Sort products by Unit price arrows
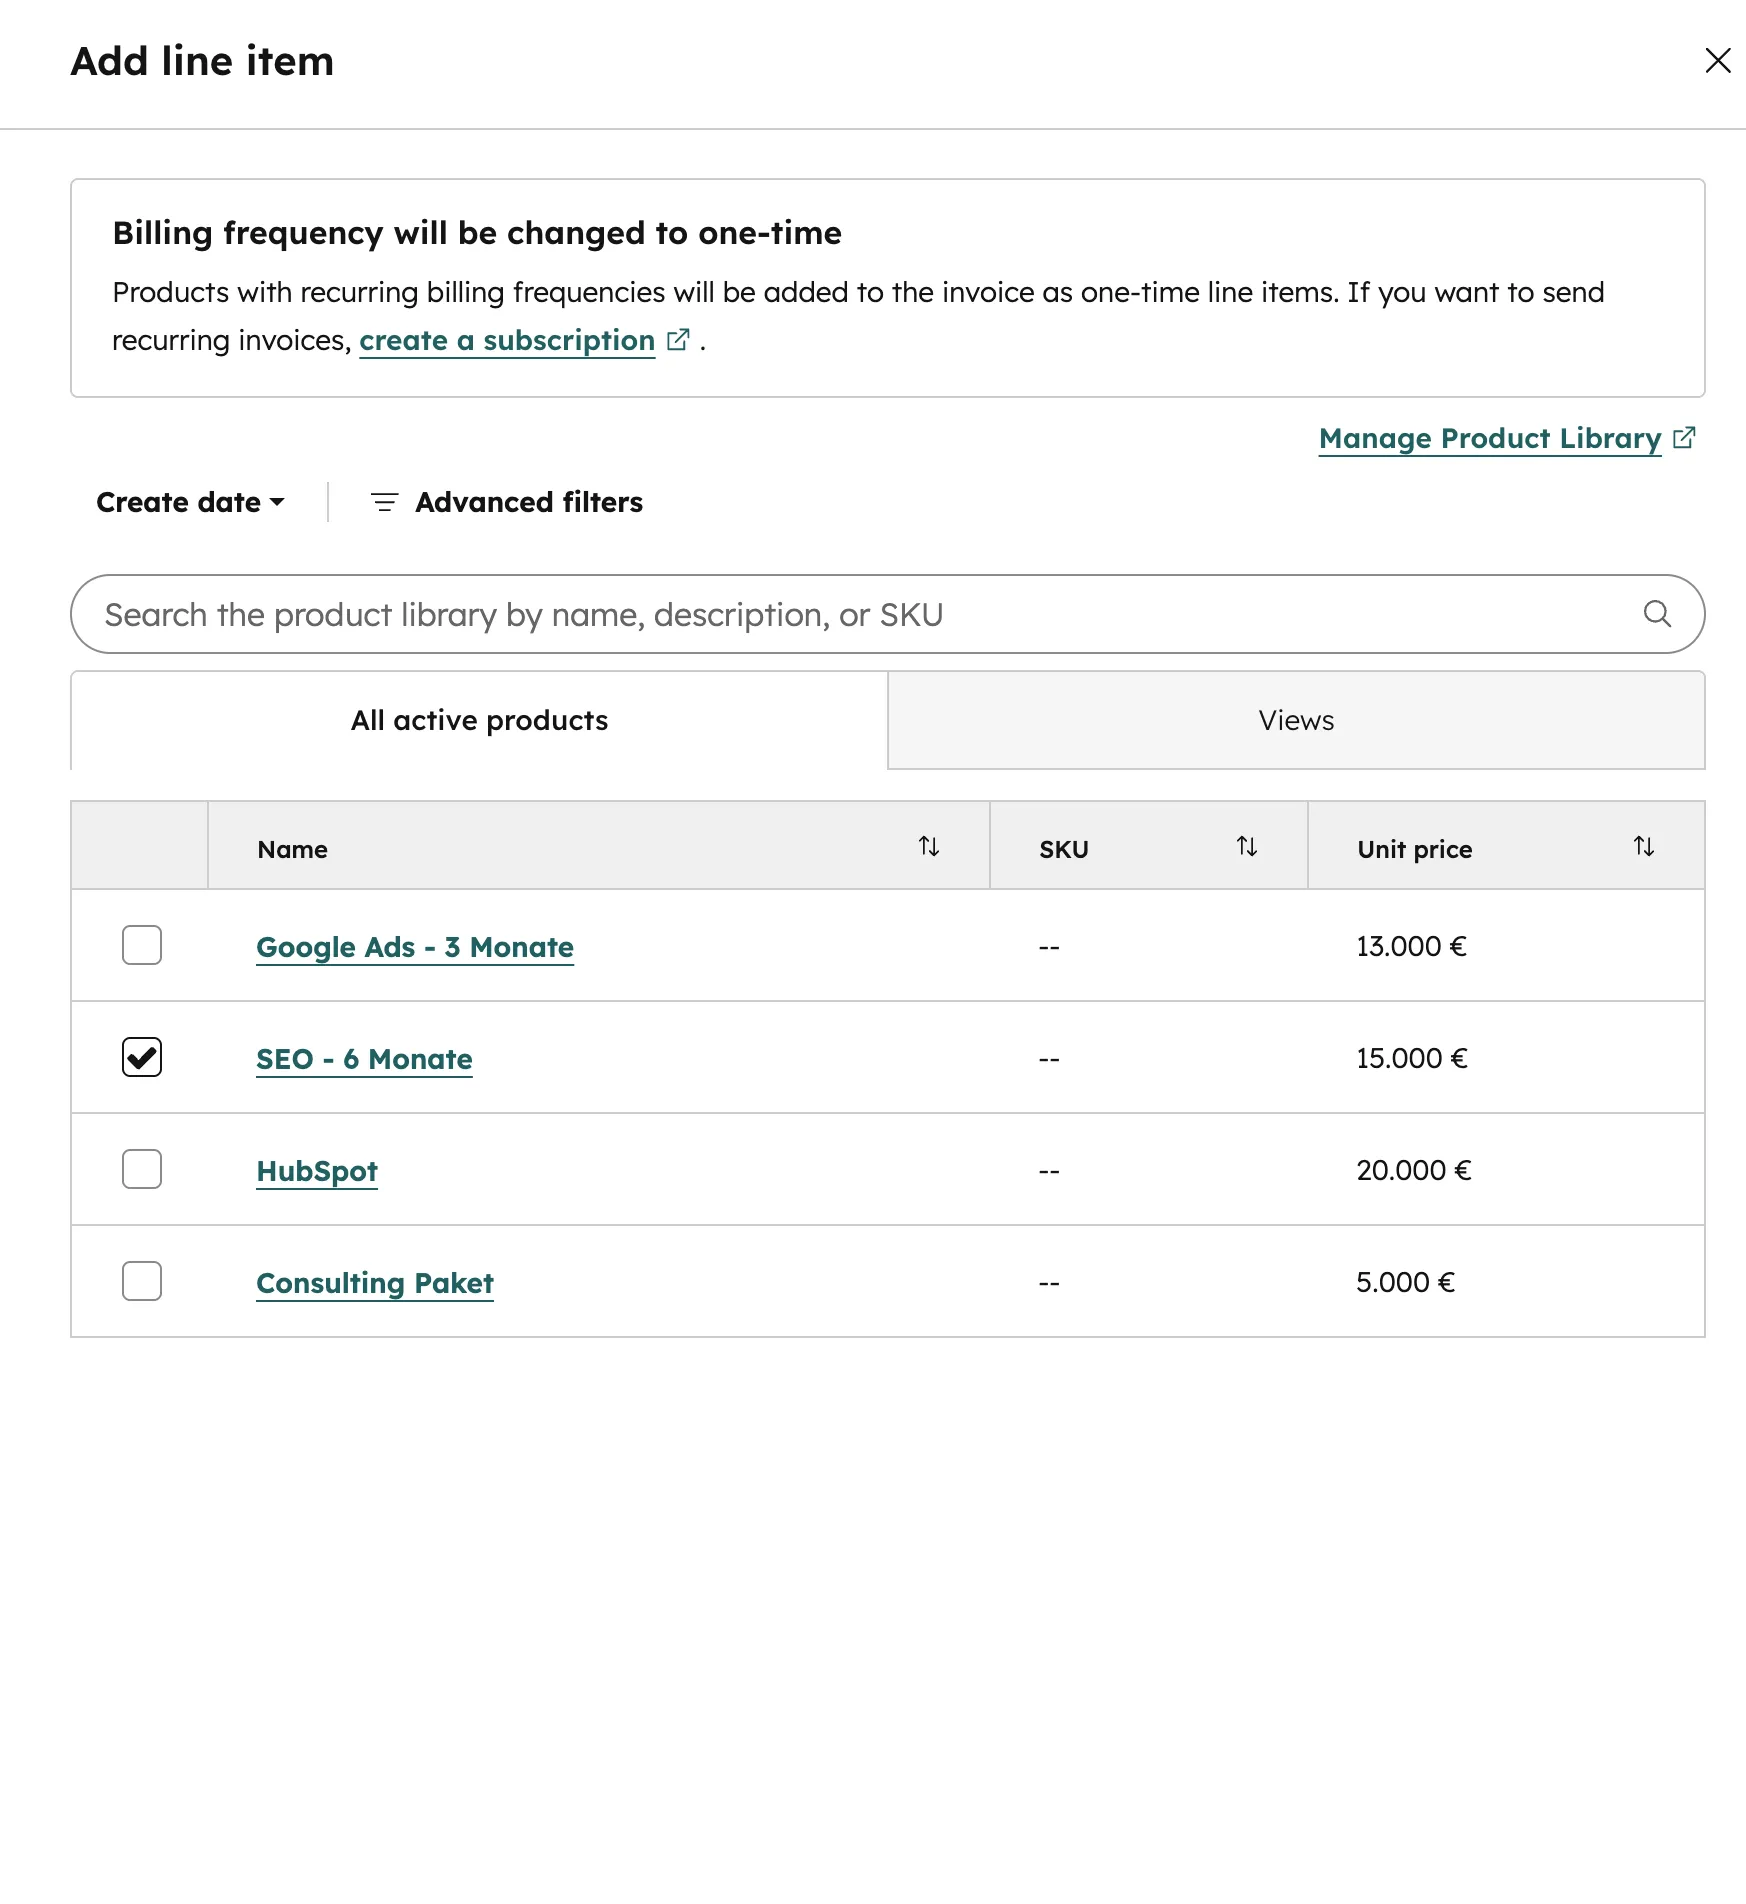Image resolution: width=1746 pixels, height=1904 pixels. point(1643,847)
